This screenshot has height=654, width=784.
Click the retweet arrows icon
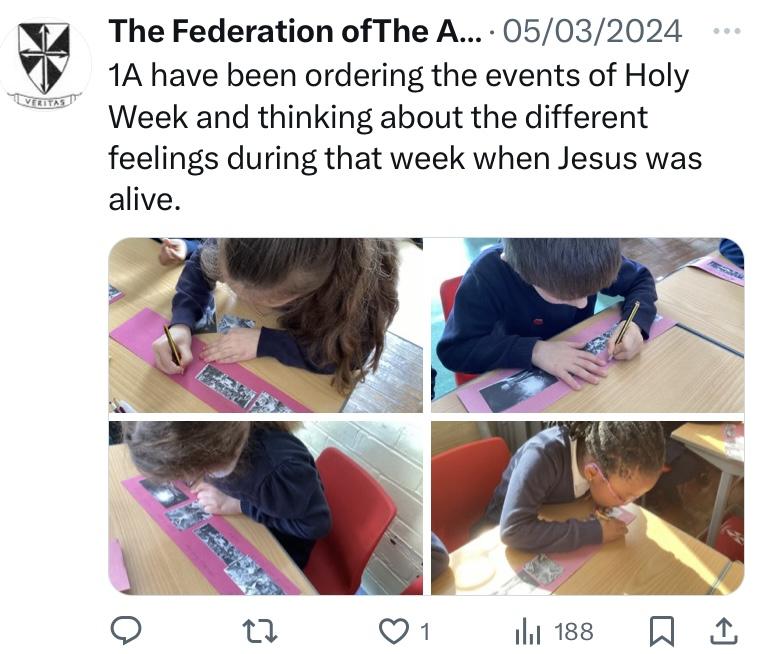pyautogui.click(x=261, y=631)
